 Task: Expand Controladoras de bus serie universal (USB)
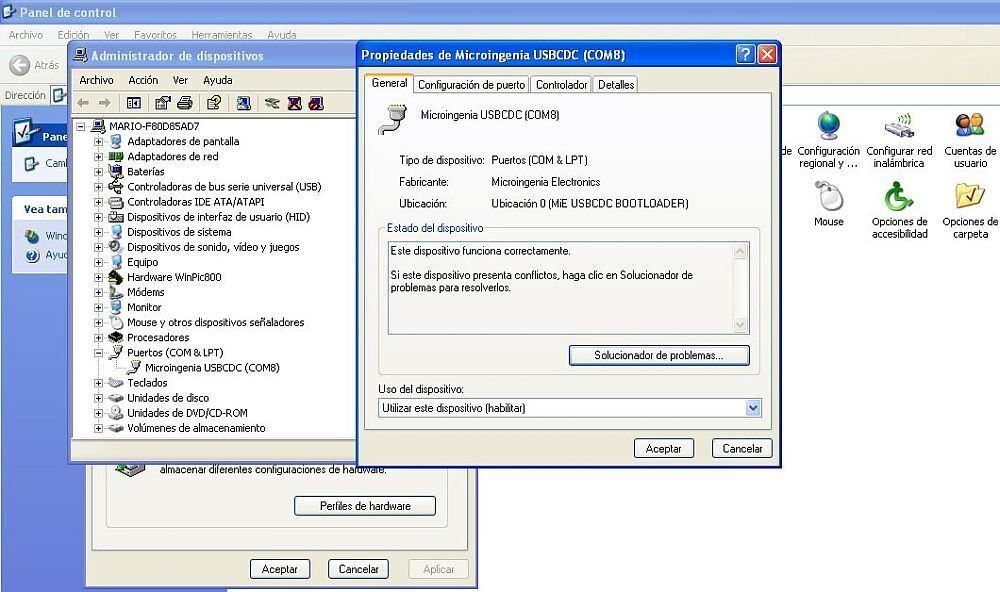(x=98, y=187)
